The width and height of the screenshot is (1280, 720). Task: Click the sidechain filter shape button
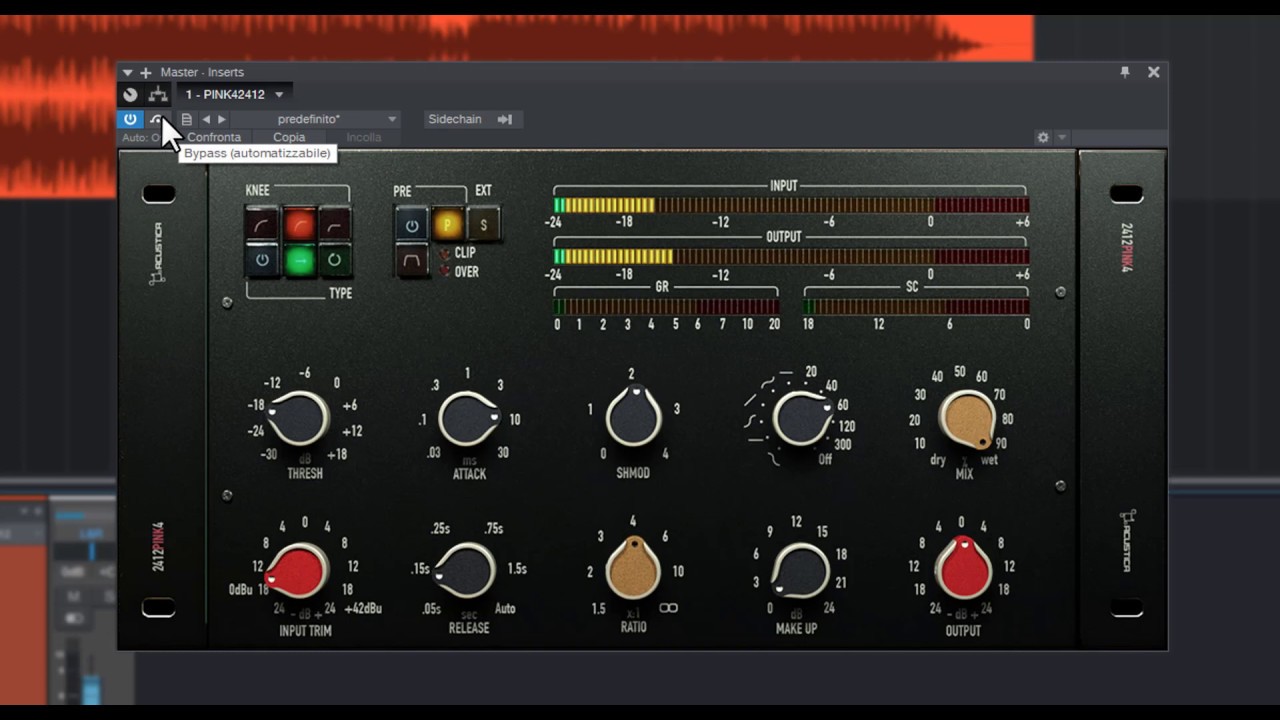(411, 261)
